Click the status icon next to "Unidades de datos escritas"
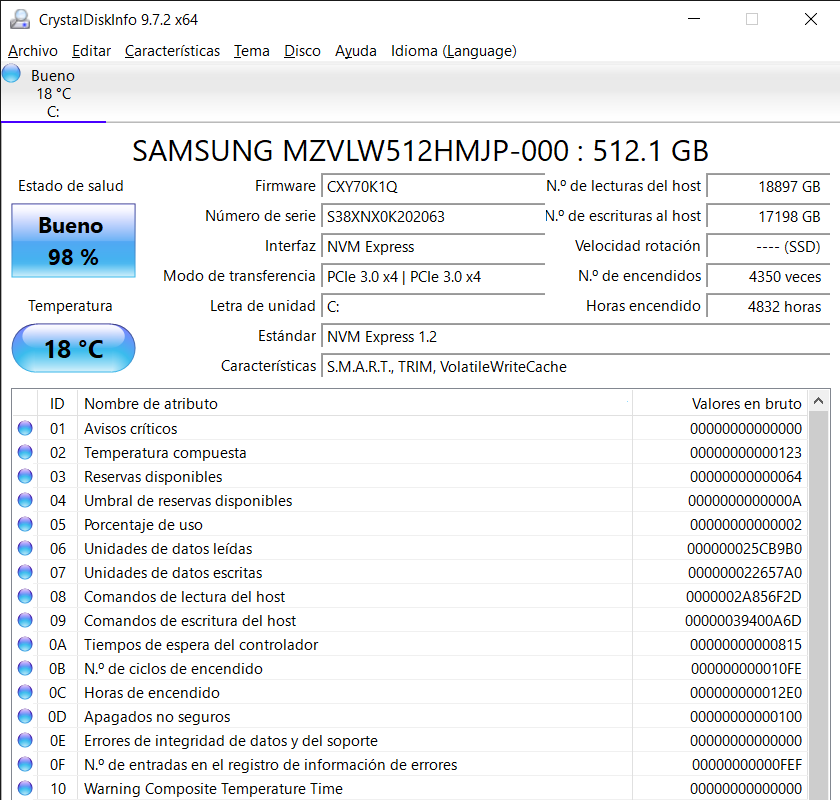This screenshot has height=800, width=840. point(24,573)
